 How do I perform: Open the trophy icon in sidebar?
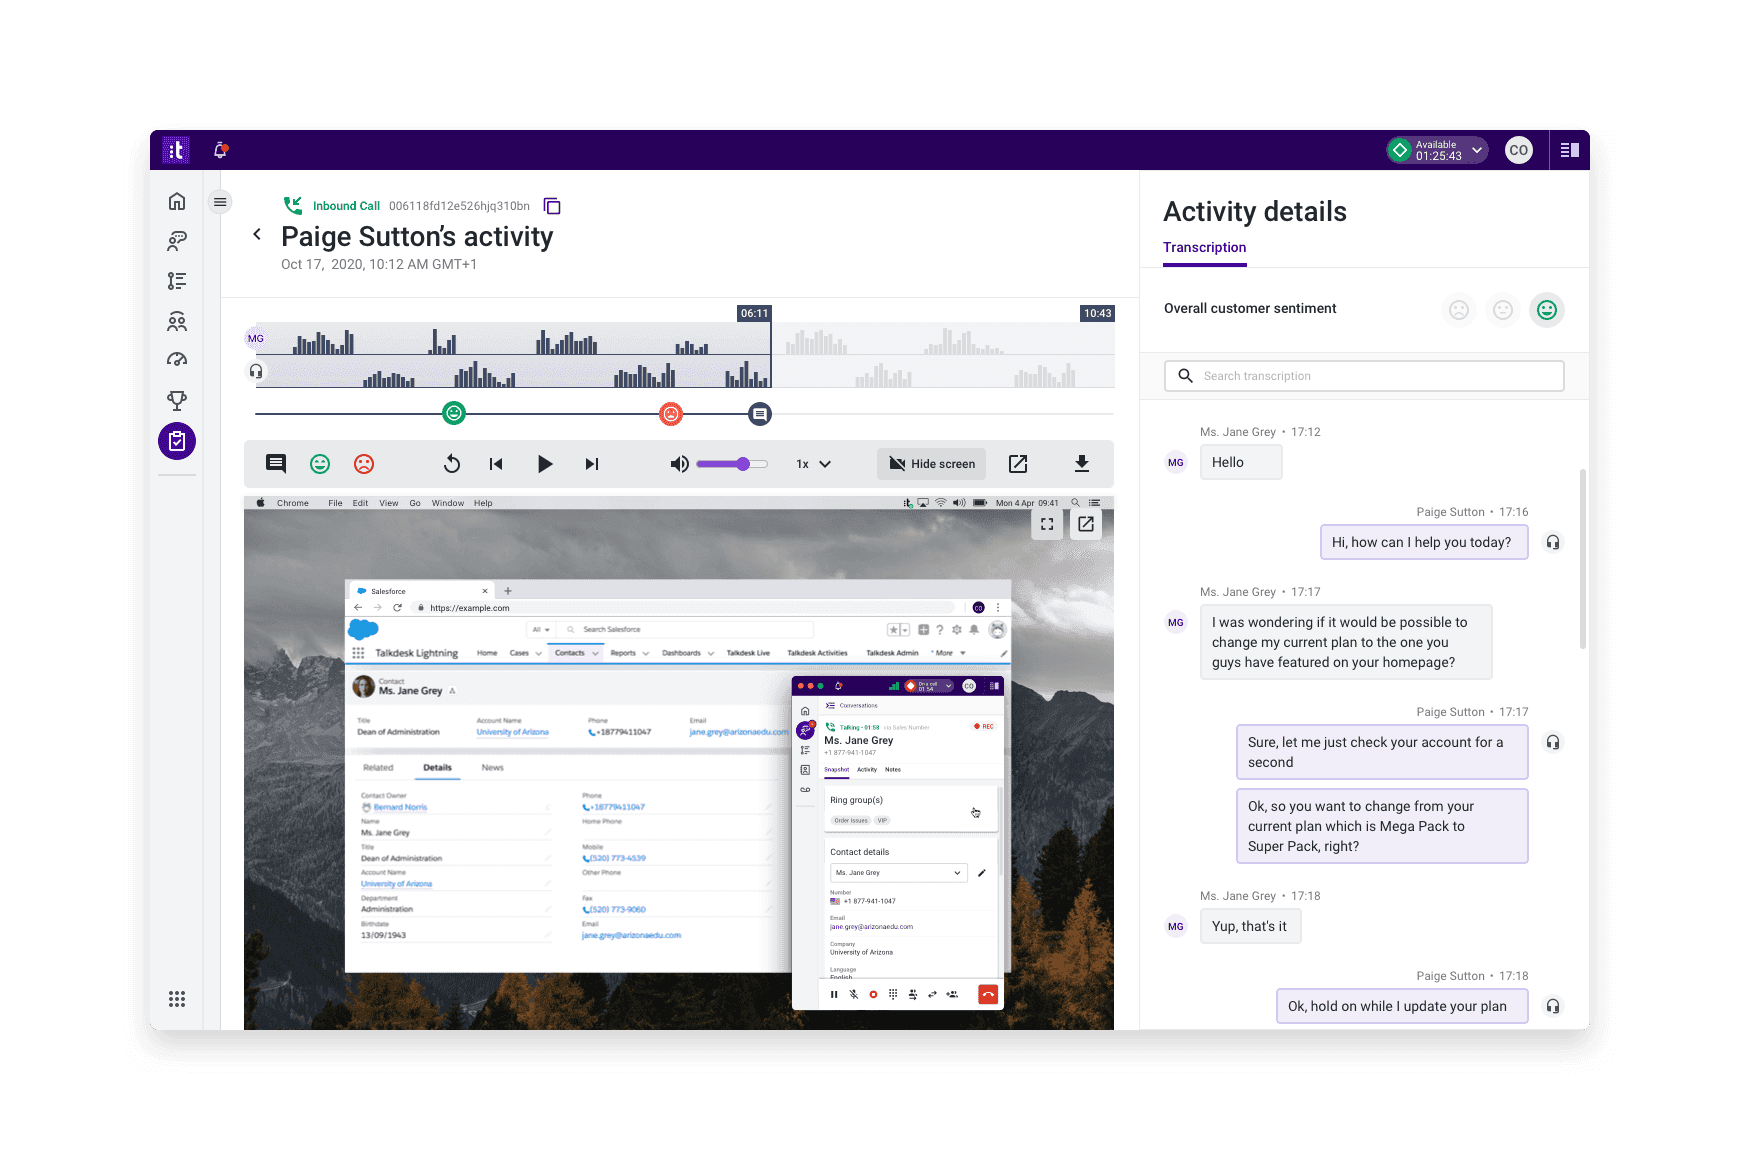pos(177,401)
